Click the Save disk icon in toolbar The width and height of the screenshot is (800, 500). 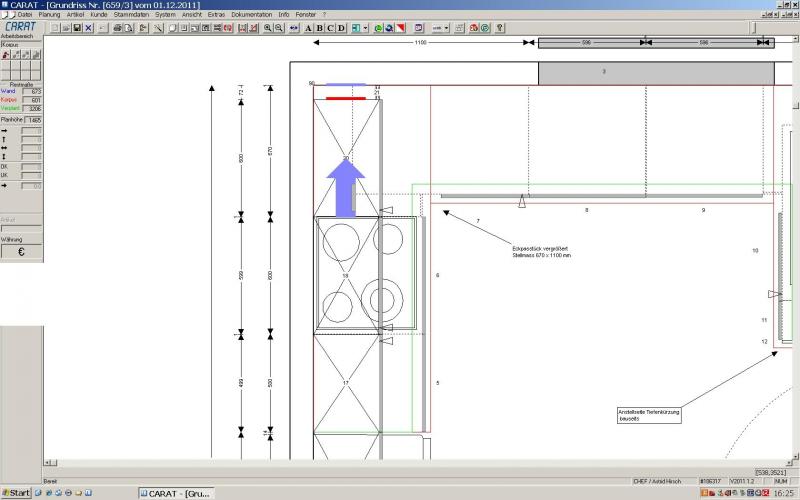point(76,28)
